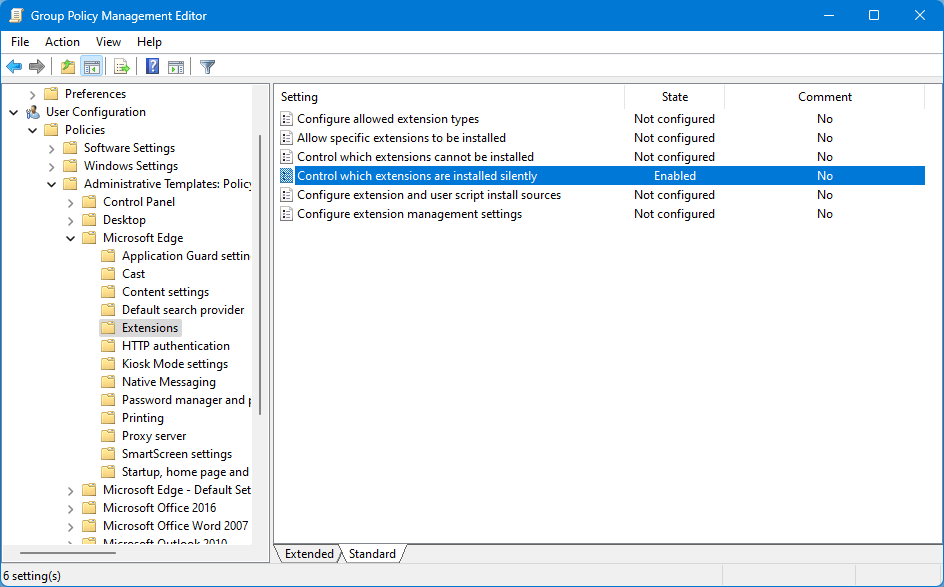Click the User Configuration node icon

click(33, 112)
